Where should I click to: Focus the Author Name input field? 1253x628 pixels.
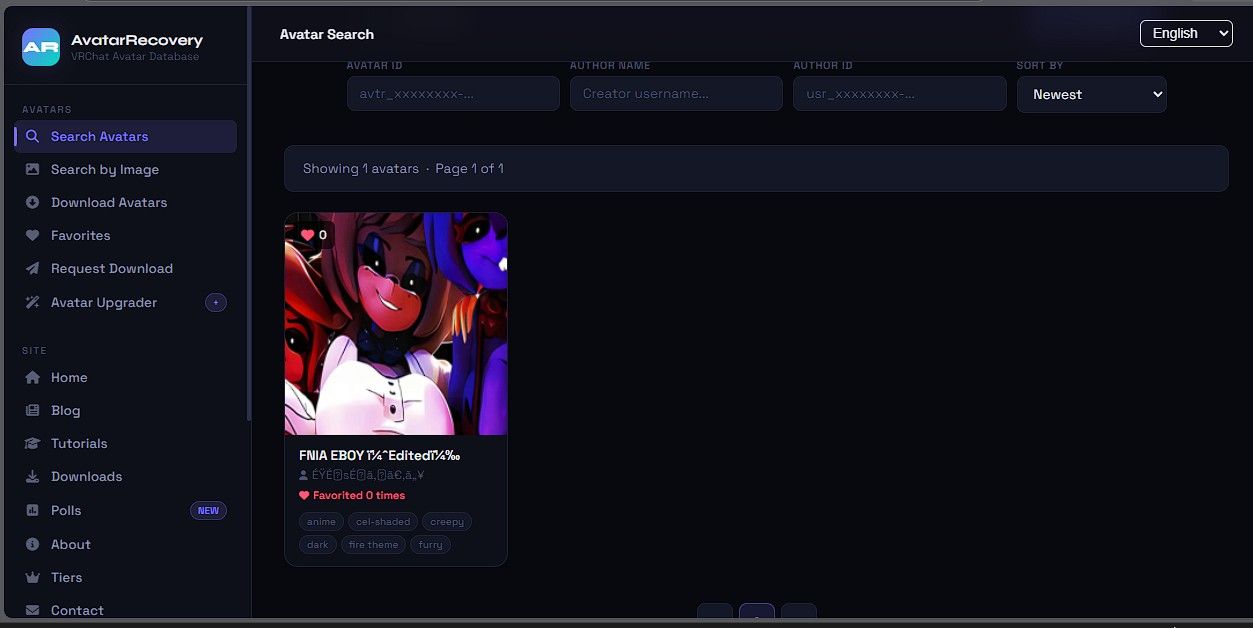676,93
